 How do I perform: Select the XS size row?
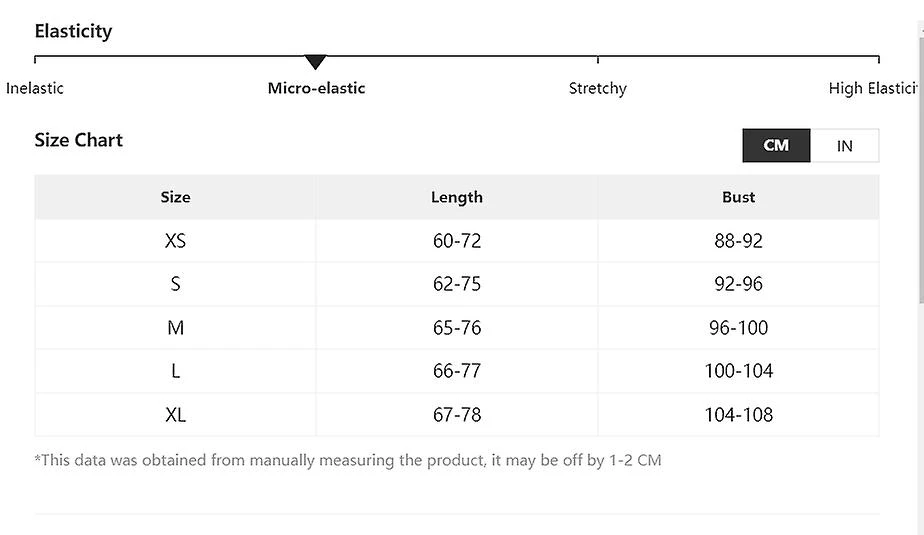(175, 241)
